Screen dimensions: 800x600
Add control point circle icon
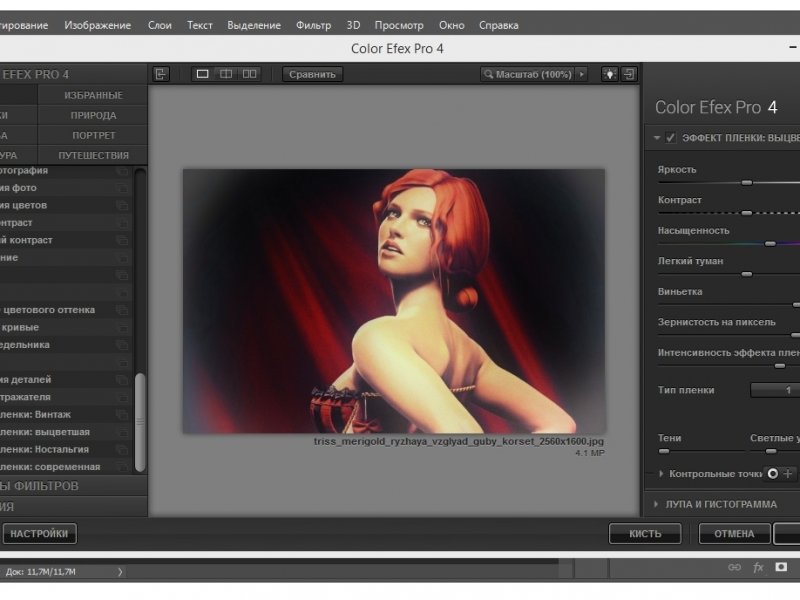pyautogui.click(x=772, y=473)
